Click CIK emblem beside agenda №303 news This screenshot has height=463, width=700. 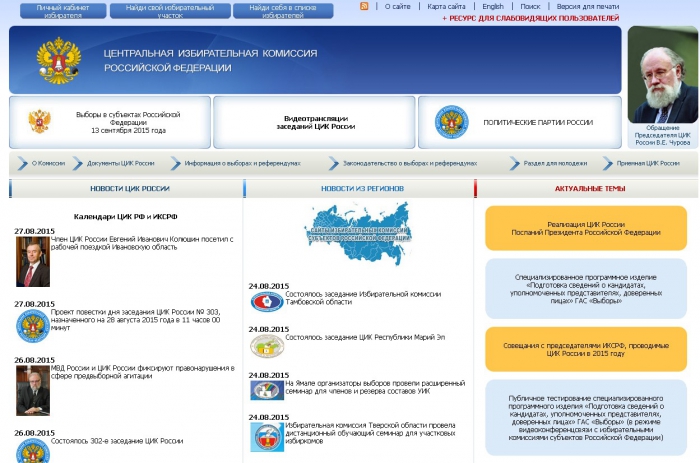[33, 326]
